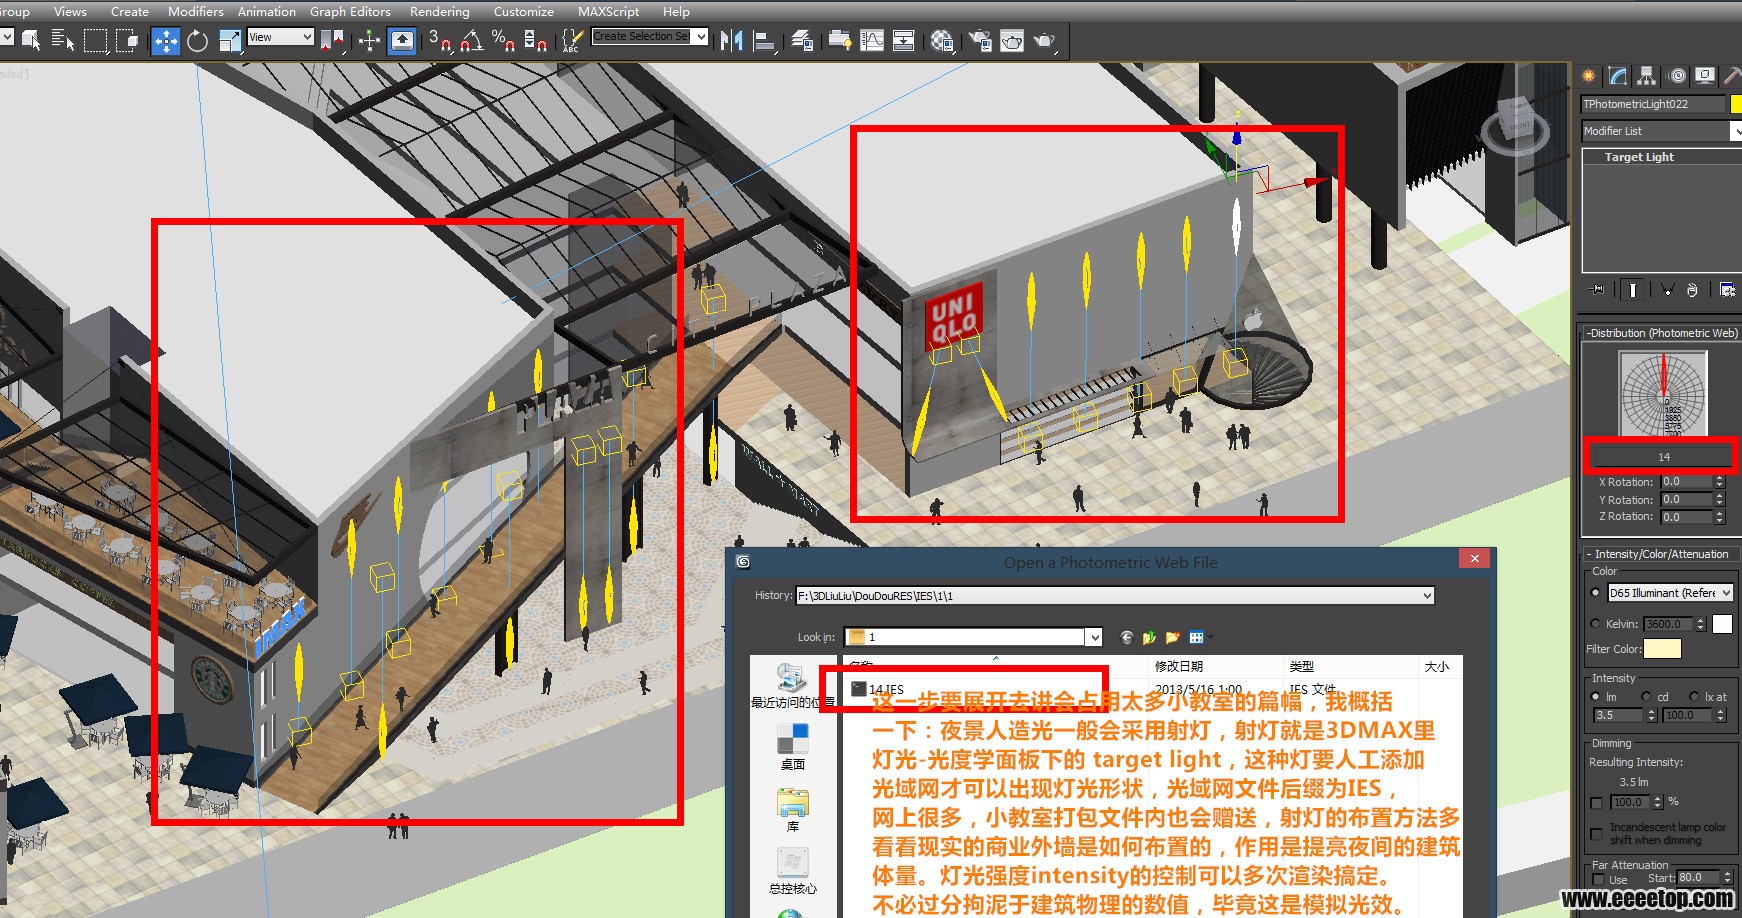Switch to Motion command panel tab
The width and height of the screenshot is (1742, 918).
[x=1677, y=76]
